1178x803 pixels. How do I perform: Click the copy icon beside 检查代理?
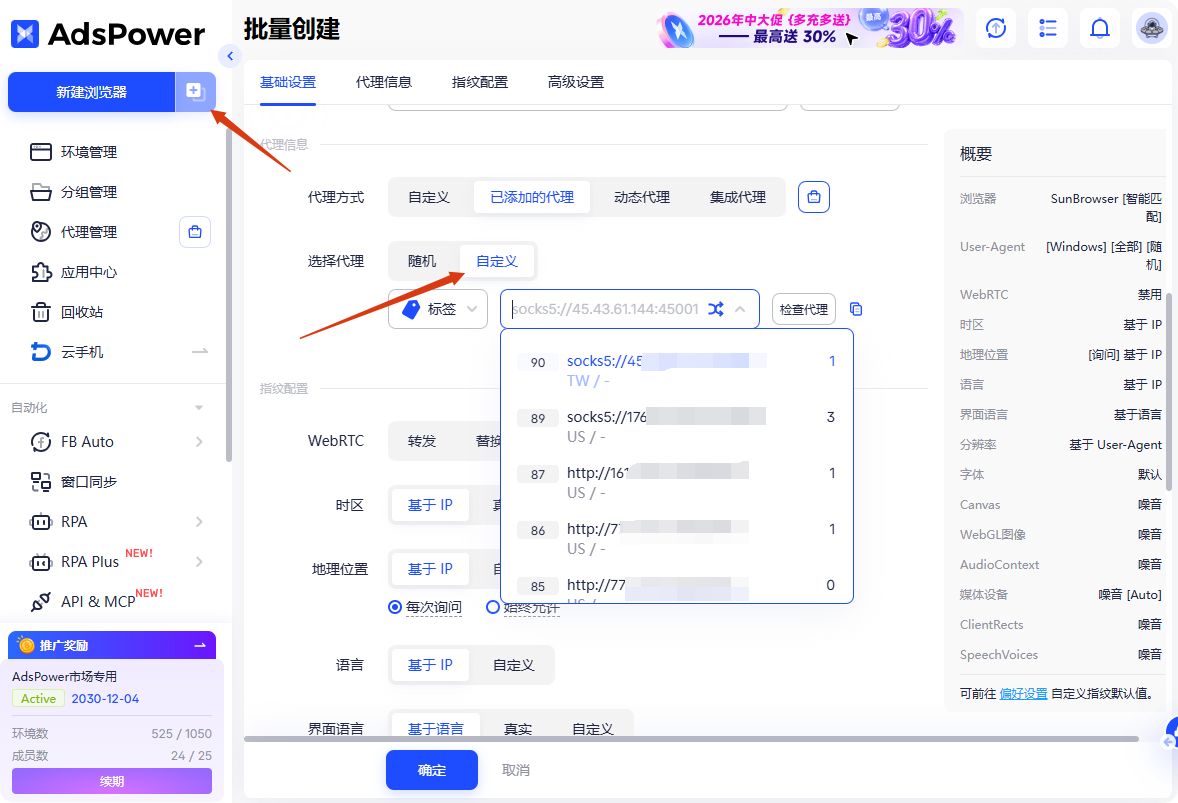click(x=856, y=309)
